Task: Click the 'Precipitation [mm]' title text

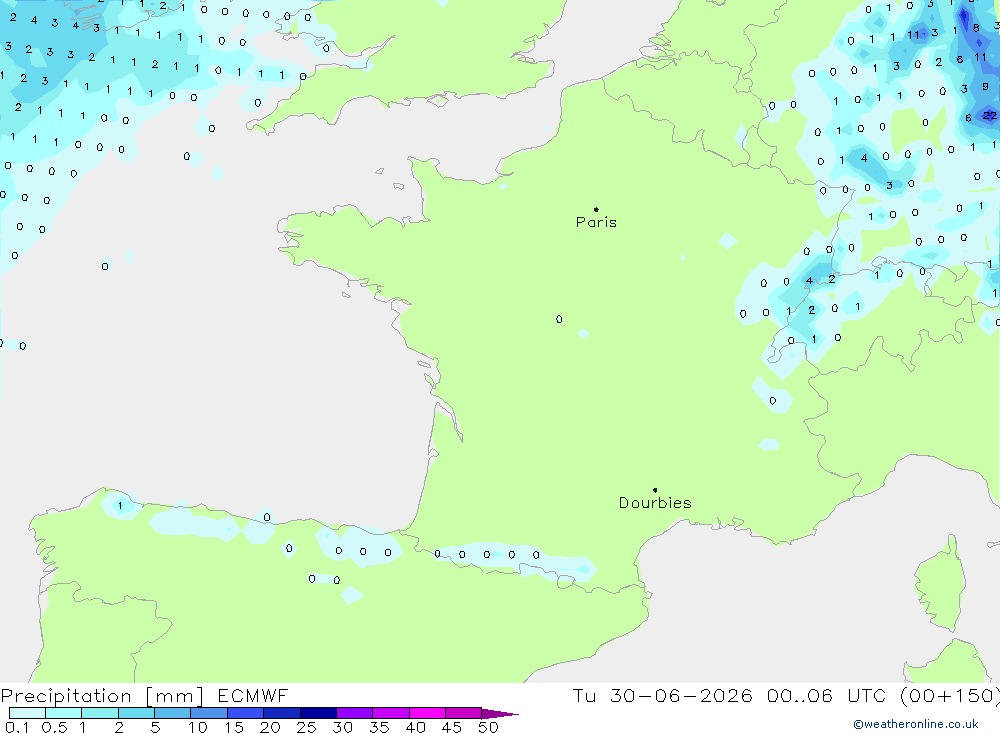Action: pyautogui.click(x=102, y=696)
